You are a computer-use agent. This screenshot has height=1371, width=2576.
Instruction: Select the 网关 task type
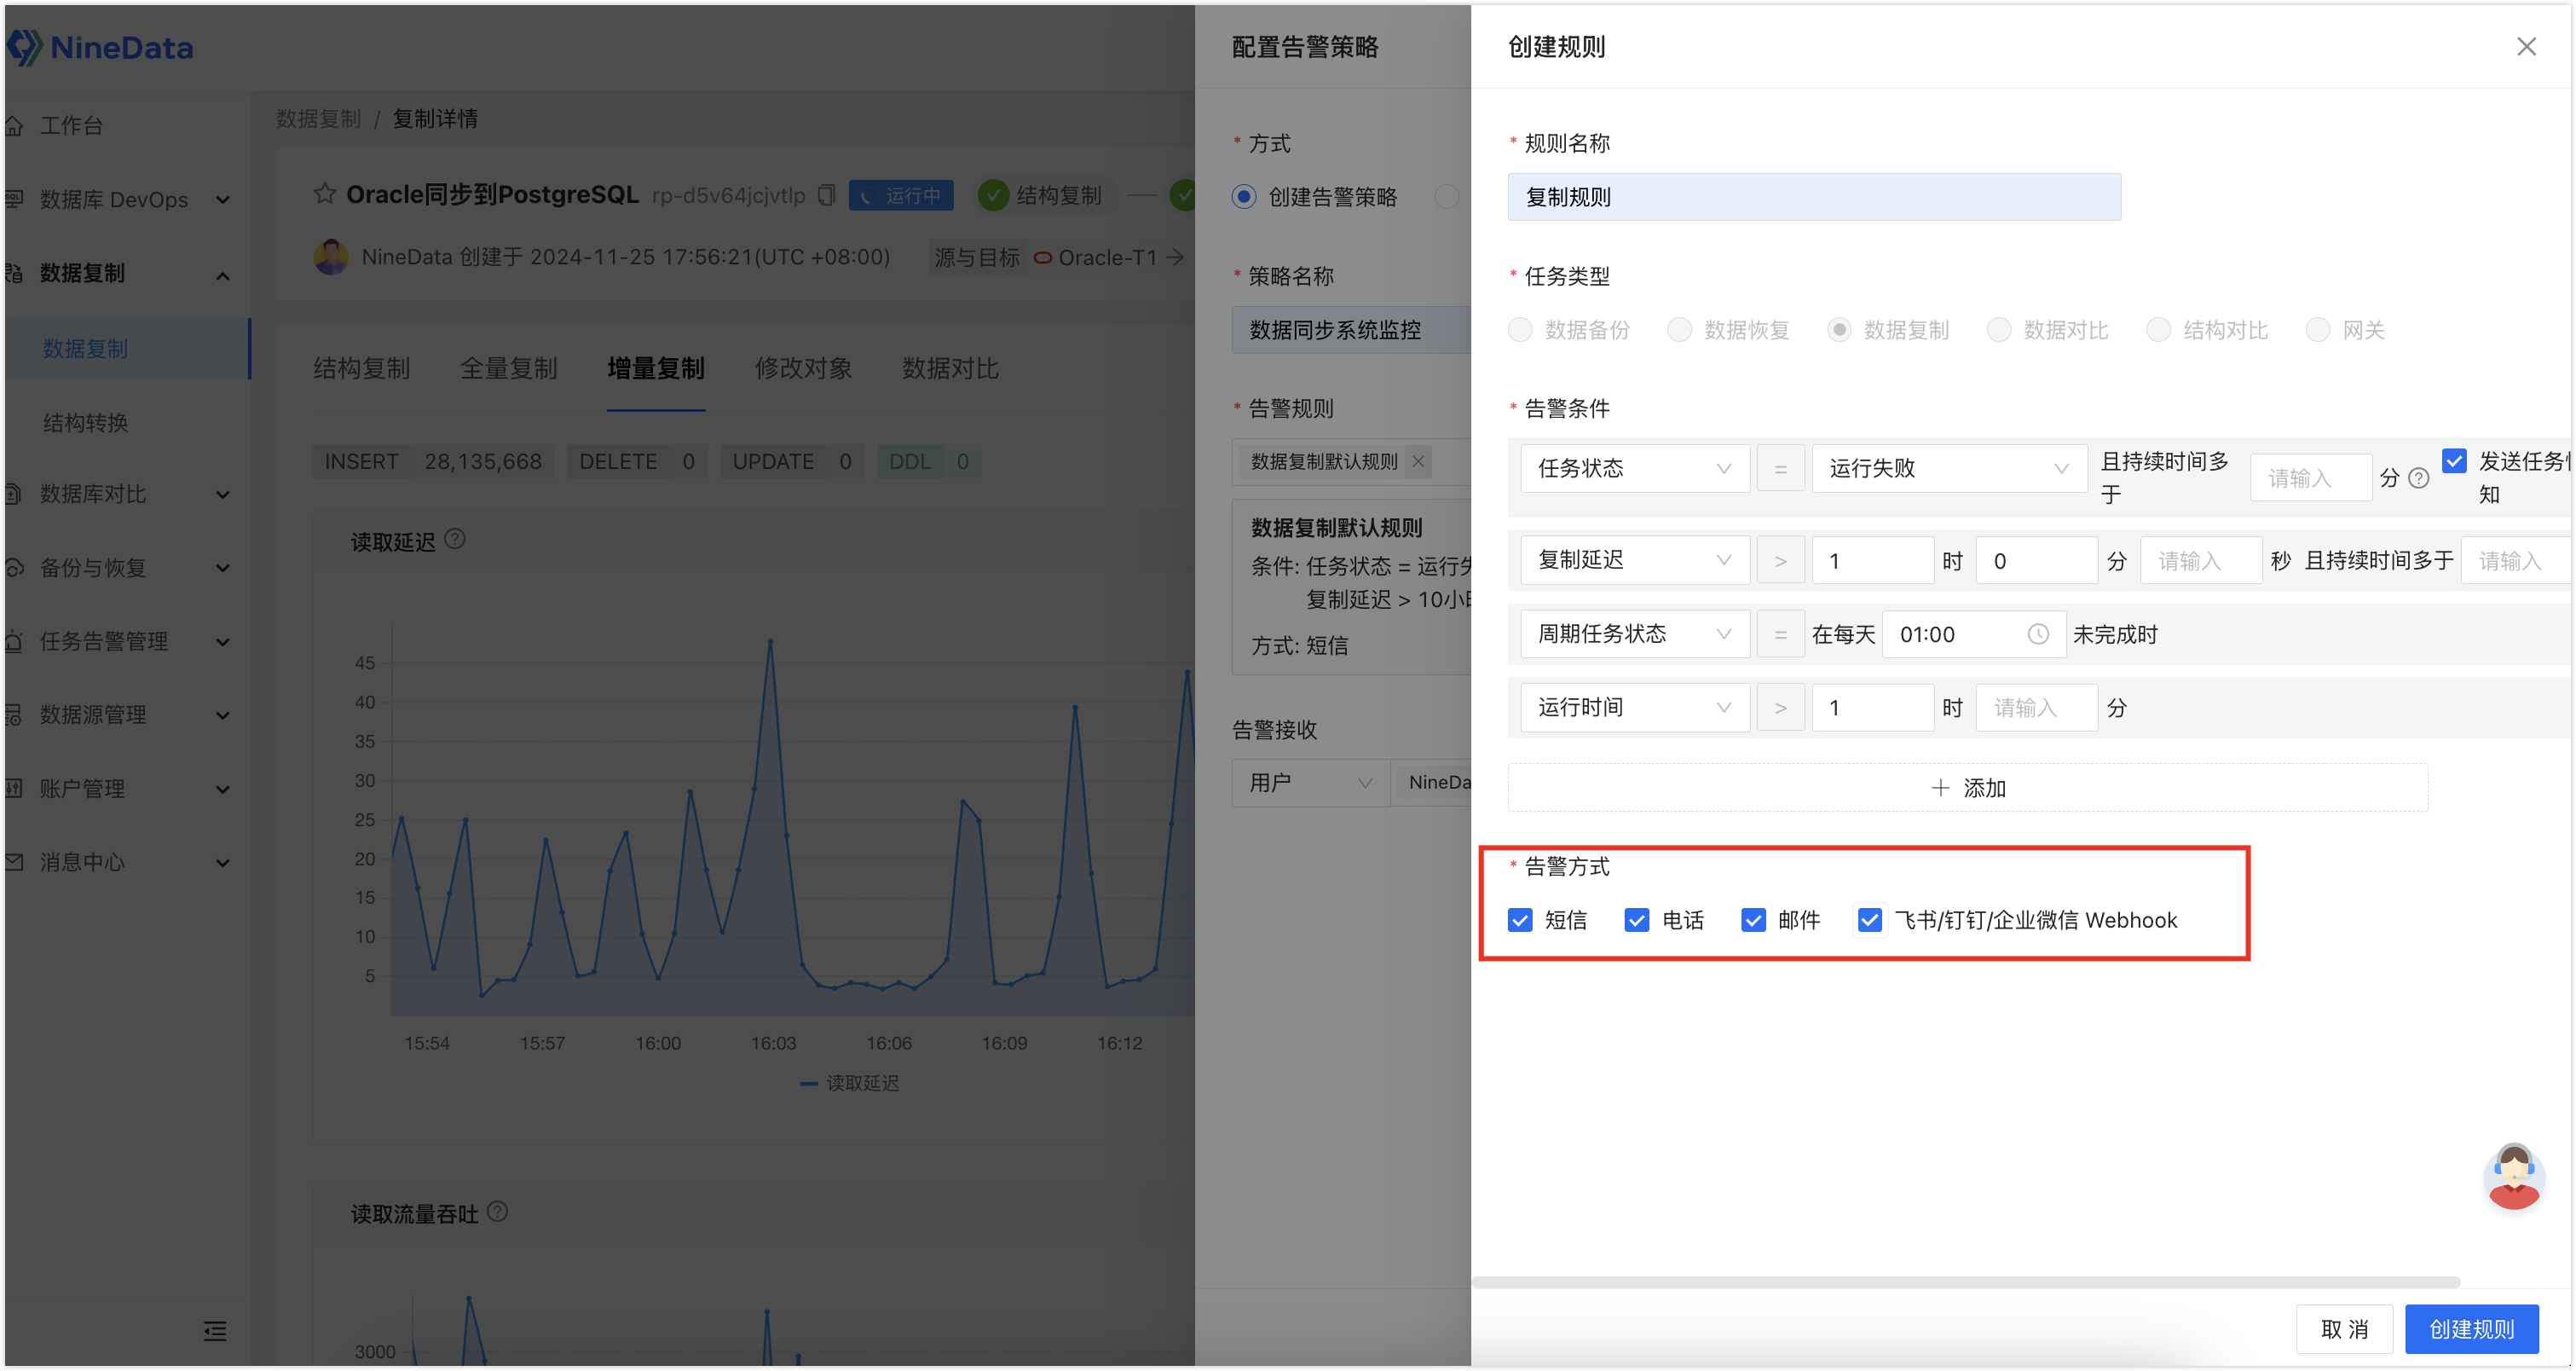(x=2318, y=330)
